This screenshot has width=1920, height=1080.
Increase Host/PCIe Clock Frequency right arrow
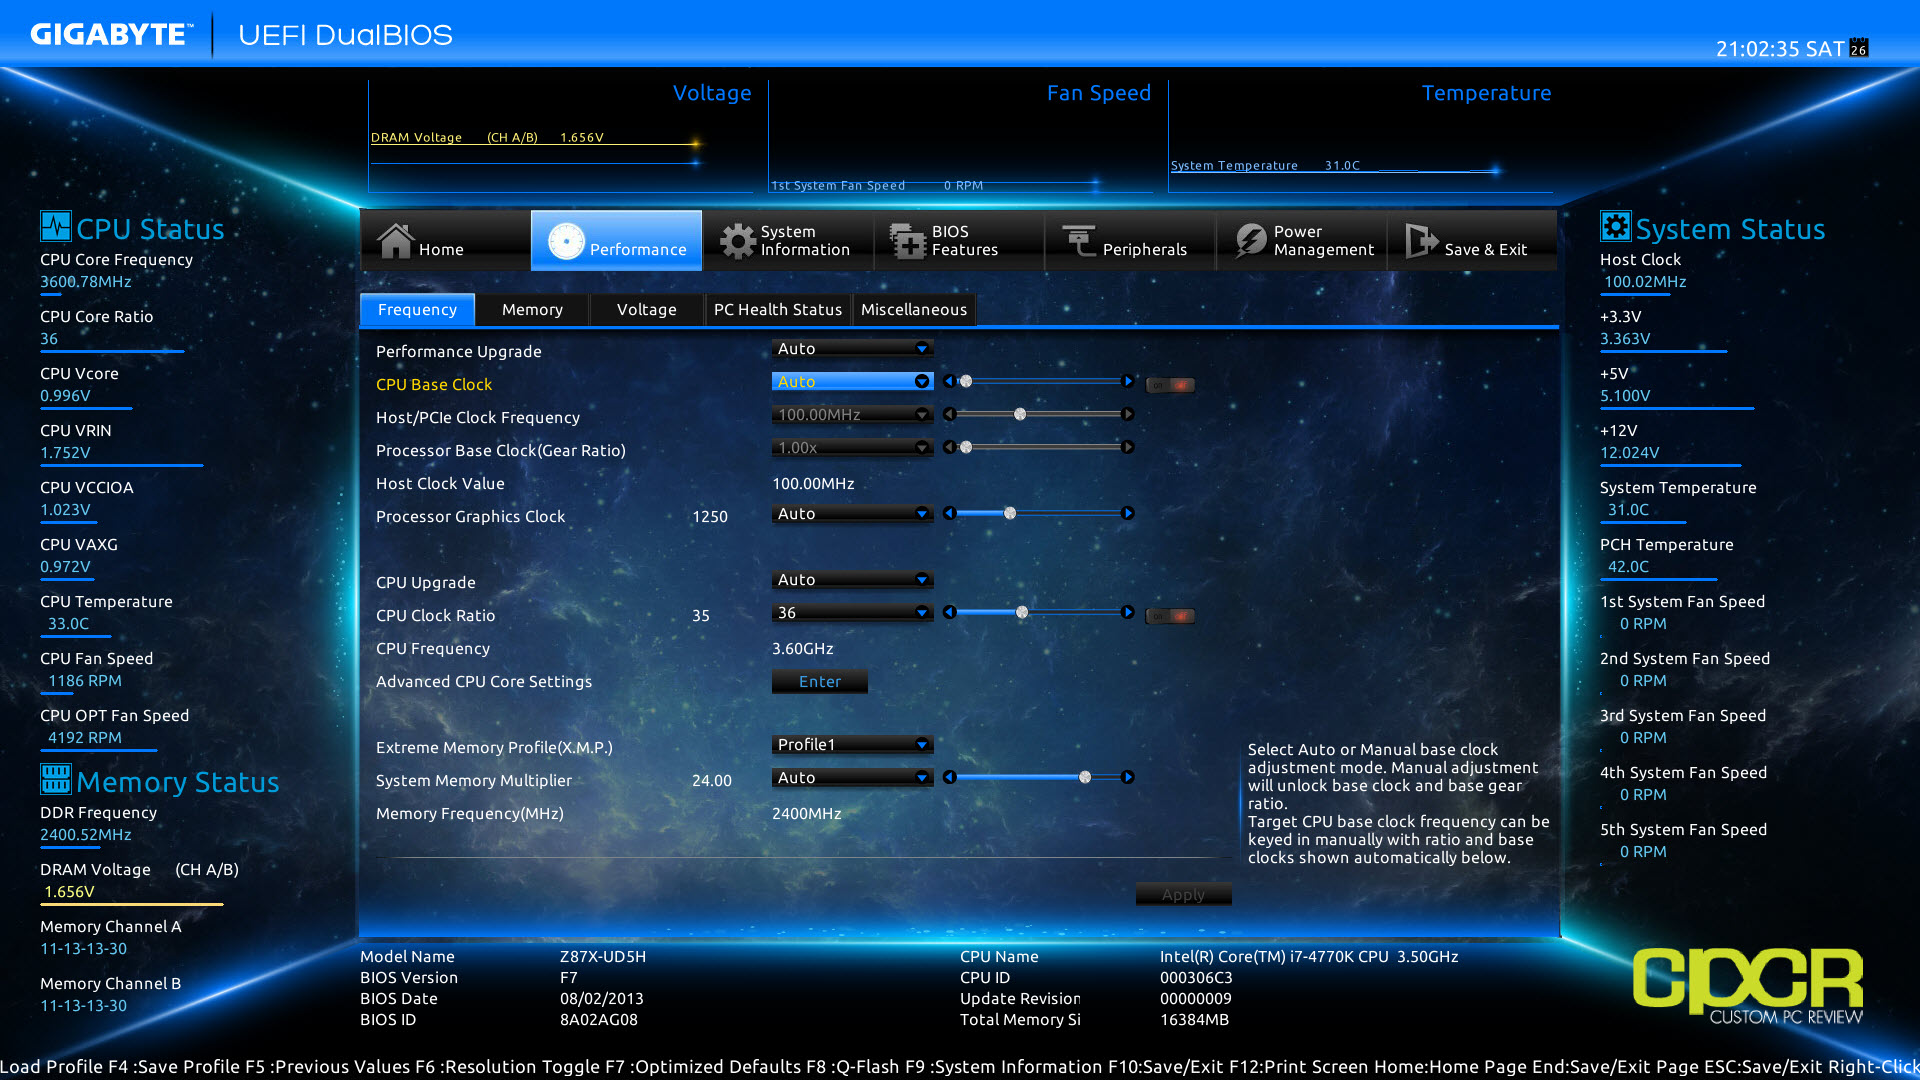(1128, 414)
